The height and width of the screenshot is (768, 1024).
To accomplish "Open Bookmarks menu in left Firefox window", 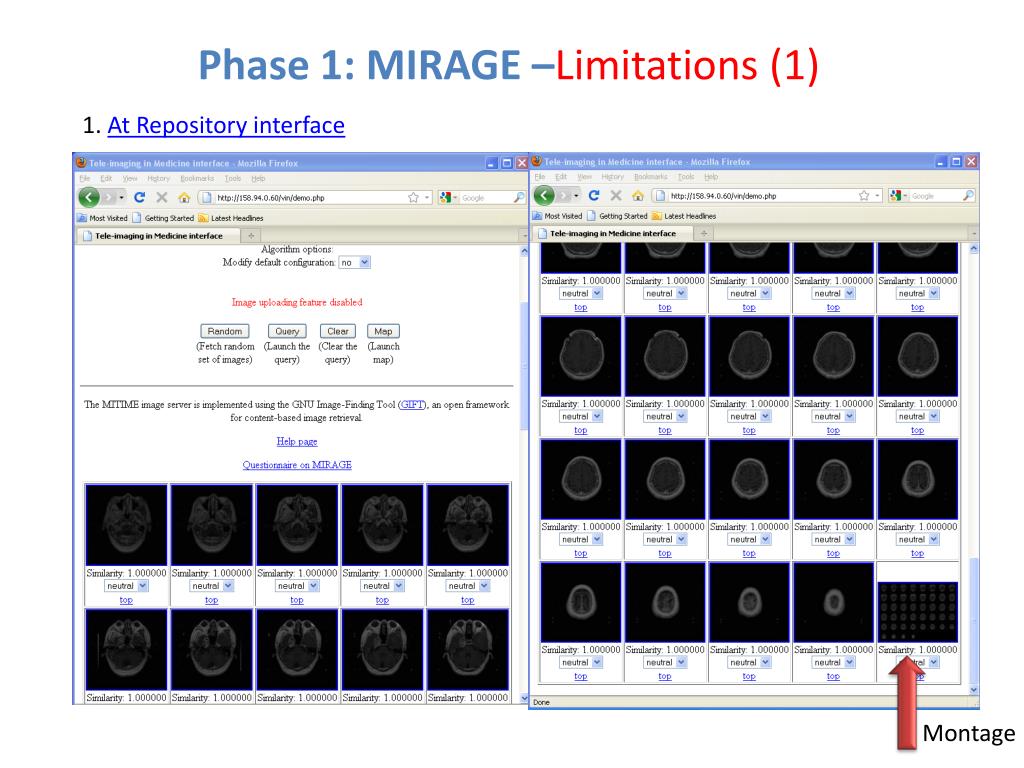I will click(197, 178).
